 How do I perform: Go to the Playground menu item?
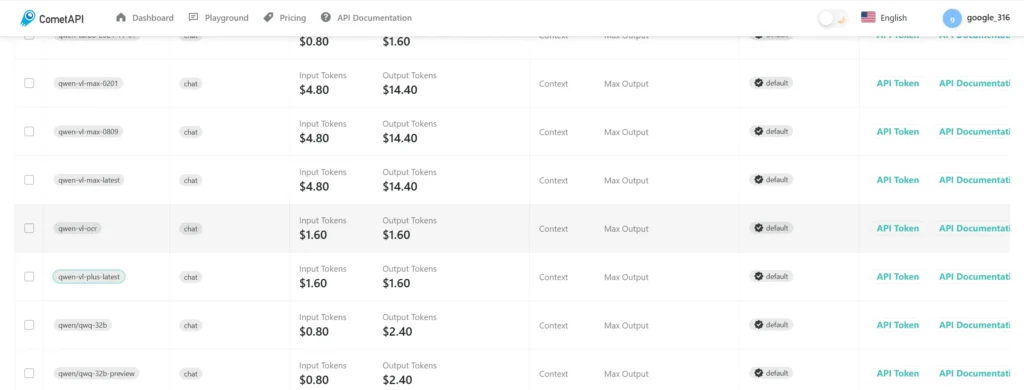point(218,18)
